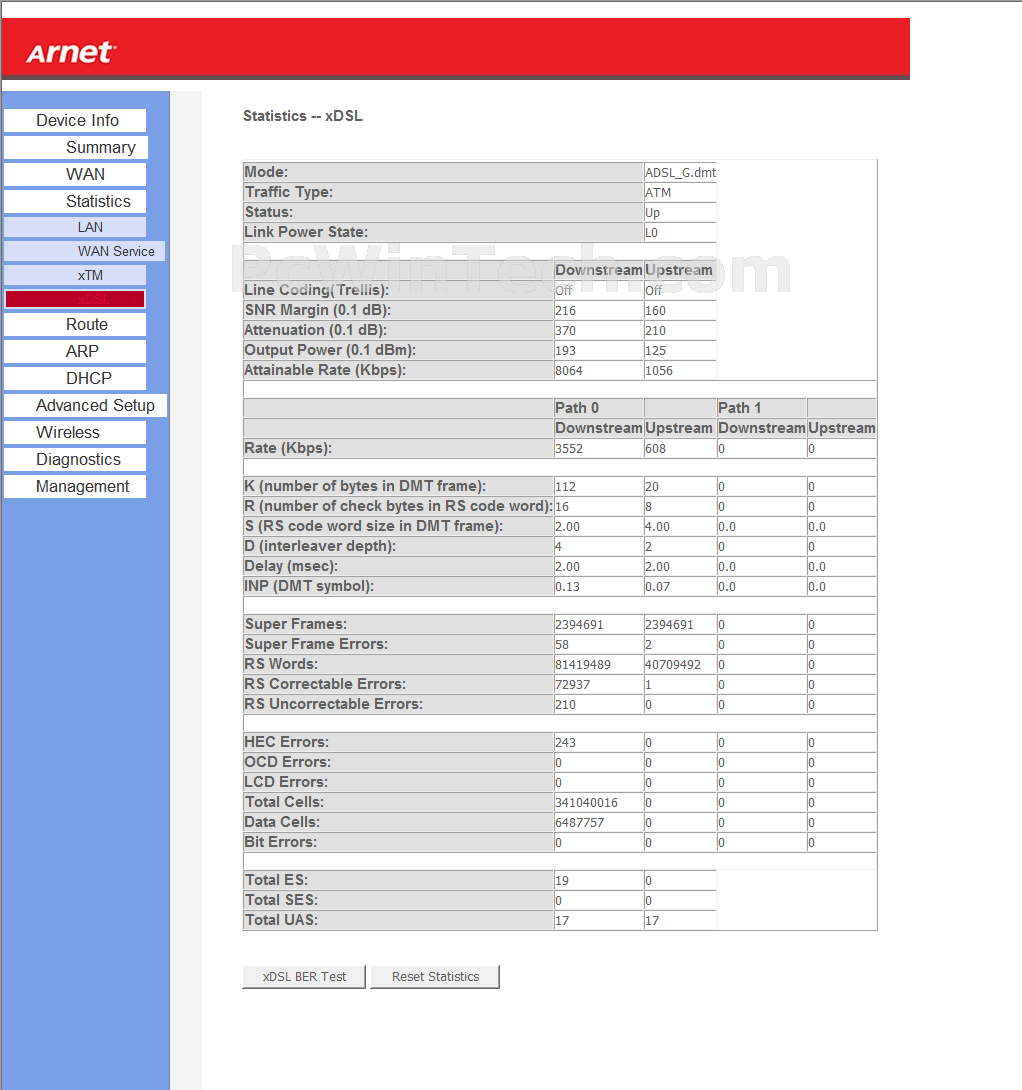
Task: Open LAN statistics submenu
Action: tap(75, 227)
